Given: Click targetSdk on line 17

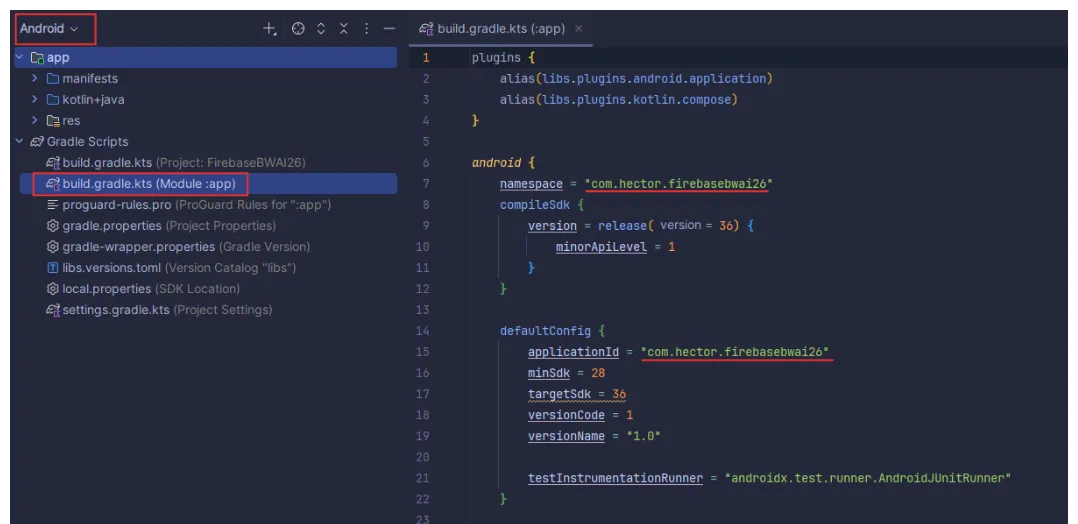Looking at the screenshot, I should [x=560, y=393].
